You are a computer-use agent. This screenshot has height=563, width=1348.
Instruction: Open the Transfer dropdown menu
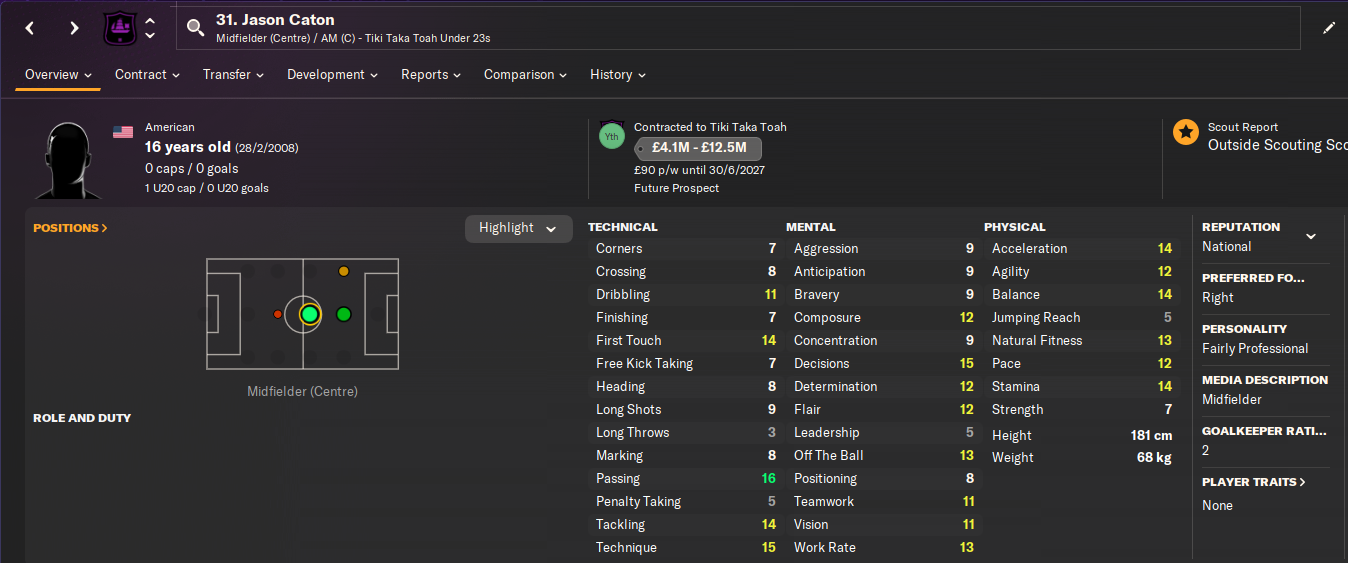[x=233, y=75]
